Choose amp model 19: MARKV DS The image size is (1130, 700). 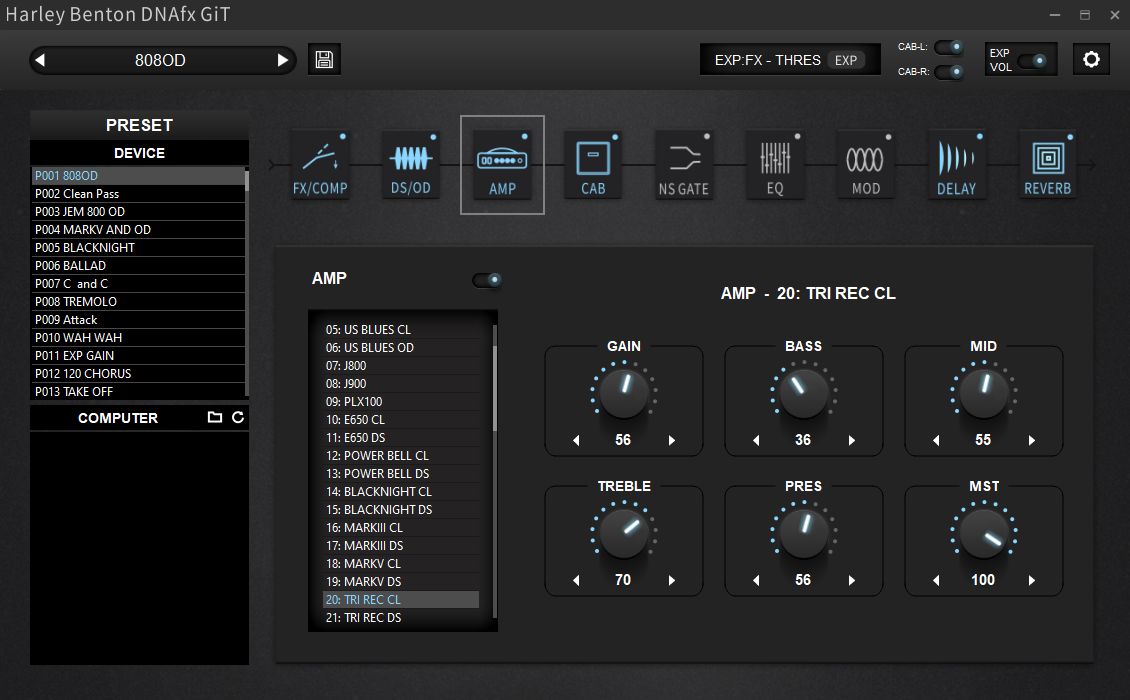click(x=401, y=582)
